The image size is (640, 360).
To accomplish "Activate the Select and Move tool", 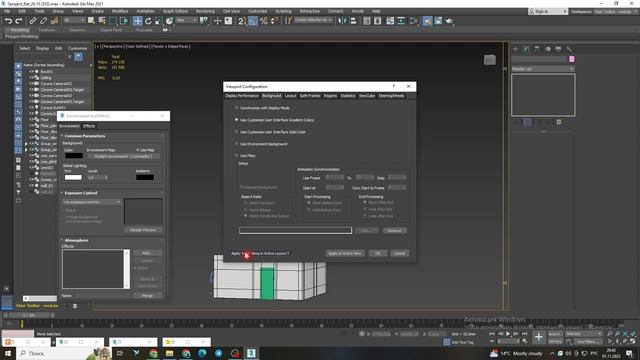I will point(138,21).
